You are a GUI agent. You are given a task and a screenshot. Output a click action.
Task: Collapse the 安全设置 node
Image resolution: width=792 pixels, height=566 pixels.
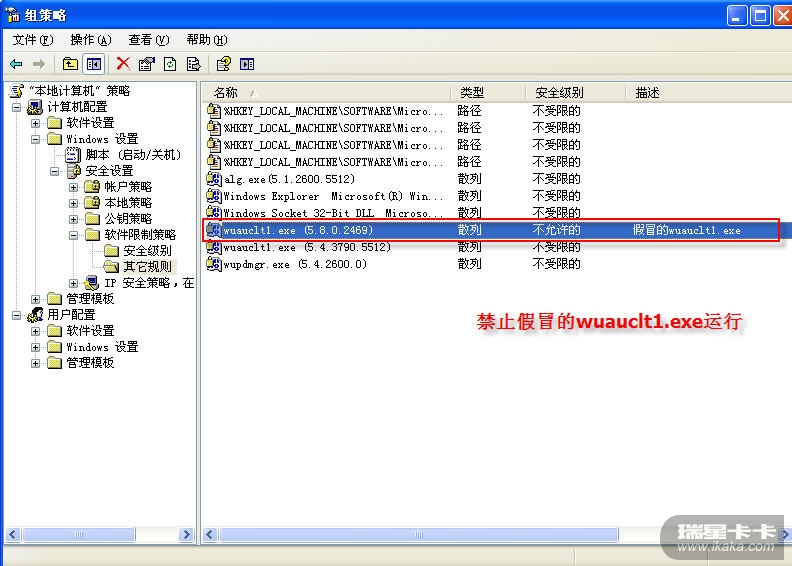(x=55, y=171)
